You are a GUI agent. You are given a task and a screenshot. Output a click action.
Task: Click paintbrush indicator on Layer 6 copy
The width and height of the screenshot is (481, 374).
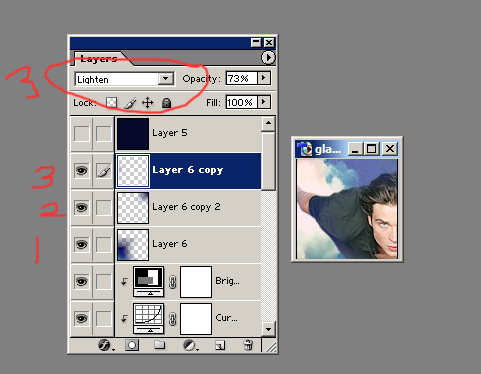click(104, 171)
